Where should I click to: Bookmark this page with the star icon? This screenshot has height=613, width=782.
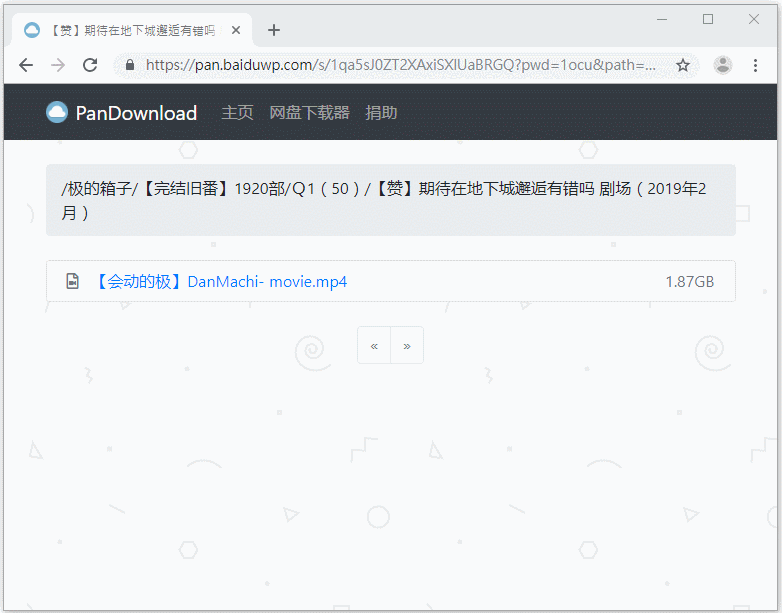tap(683, 65)
